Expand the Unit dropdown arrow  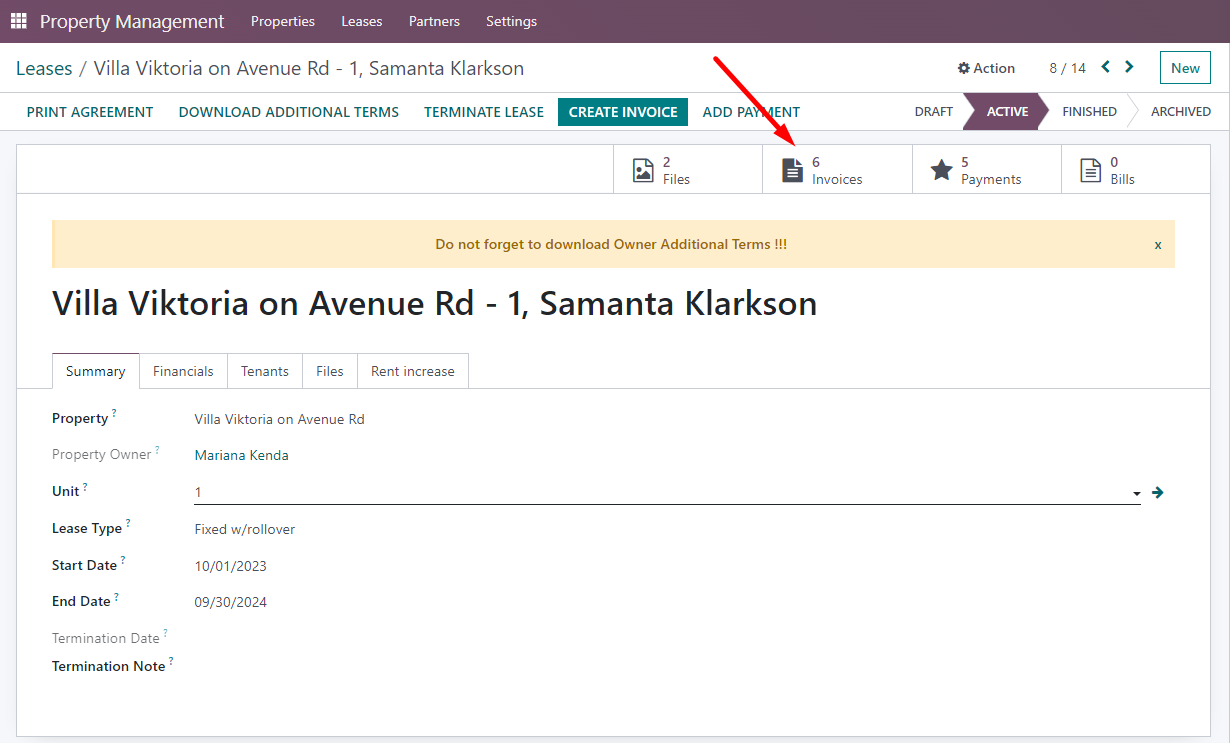coord(1136,493)
